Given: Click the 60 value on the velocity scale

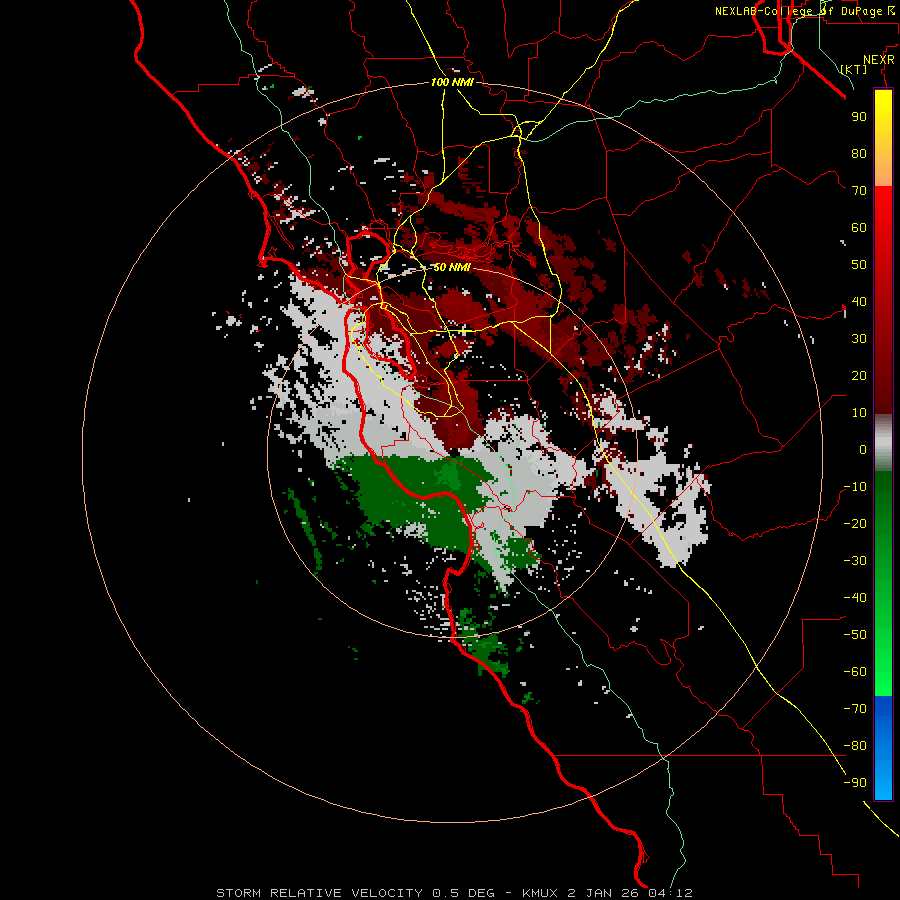Looking at the screenshot, I should click(x=859, y=228).
